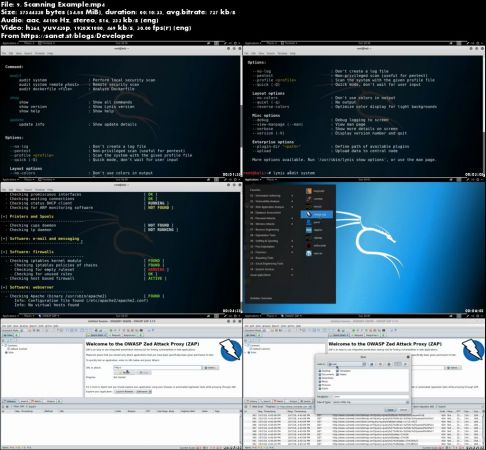
Task: Launch the highlighted owasp-zap entry
Action: click(316, 214)
